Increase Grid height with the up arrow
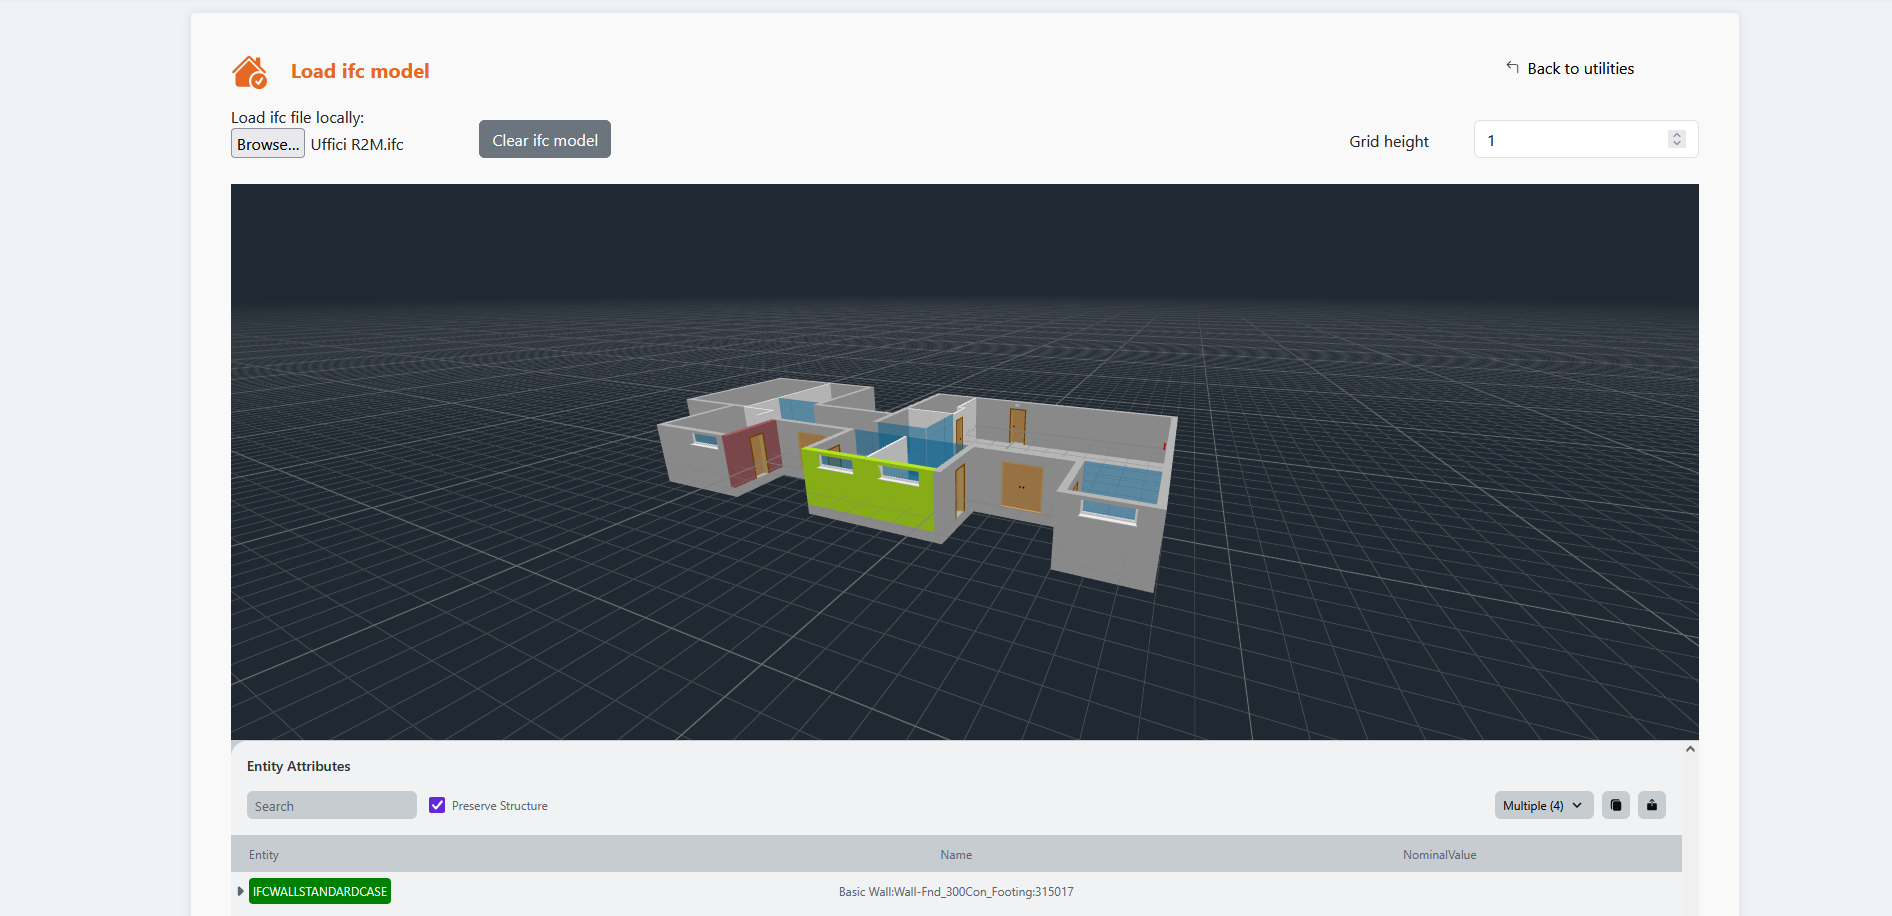Image resolution: width=1892 pixels, height=916 pixels. pos(1677,135)
